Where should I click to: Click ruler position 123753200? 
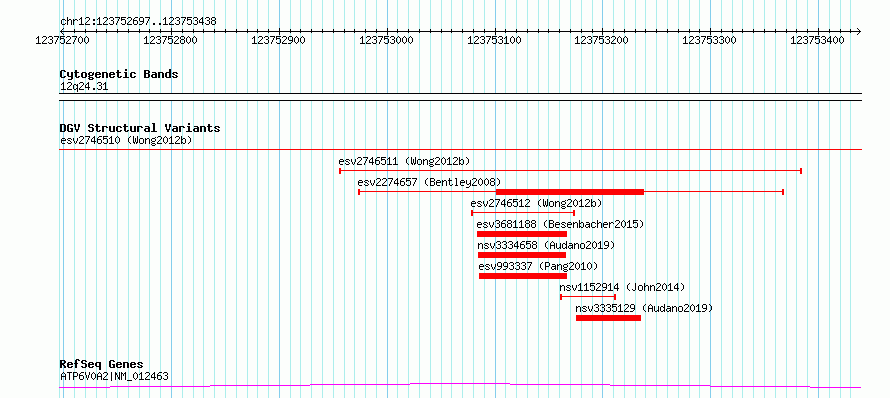click(602, 40)
